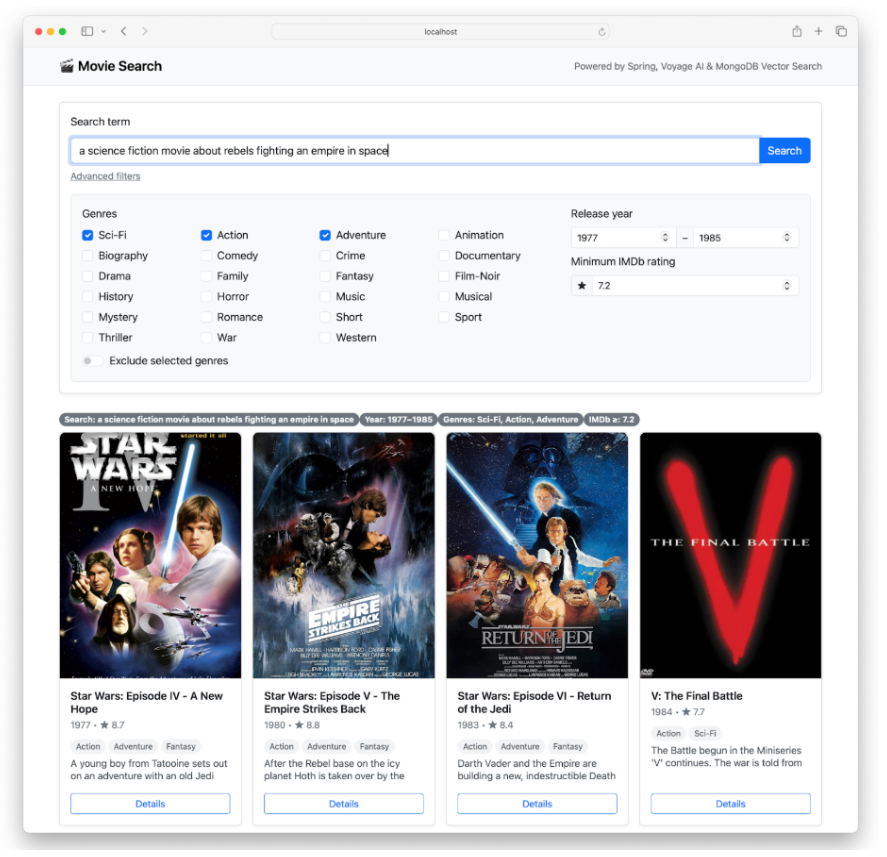The width and height of the screenshot is (887, 857).
Task: Check the Animation genre checkbox
Action: point(445,235)
